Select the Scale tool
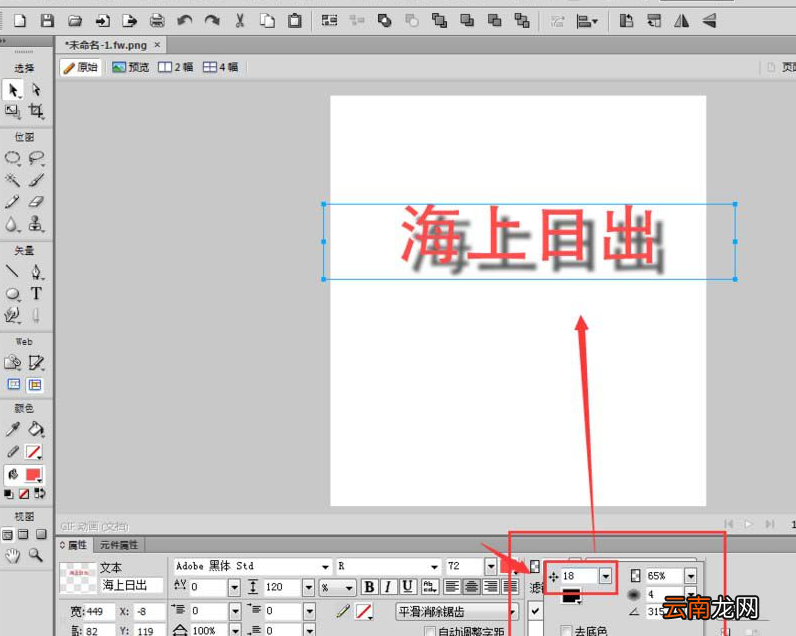This screenshot has height=636, width=796. click(13, 111)
